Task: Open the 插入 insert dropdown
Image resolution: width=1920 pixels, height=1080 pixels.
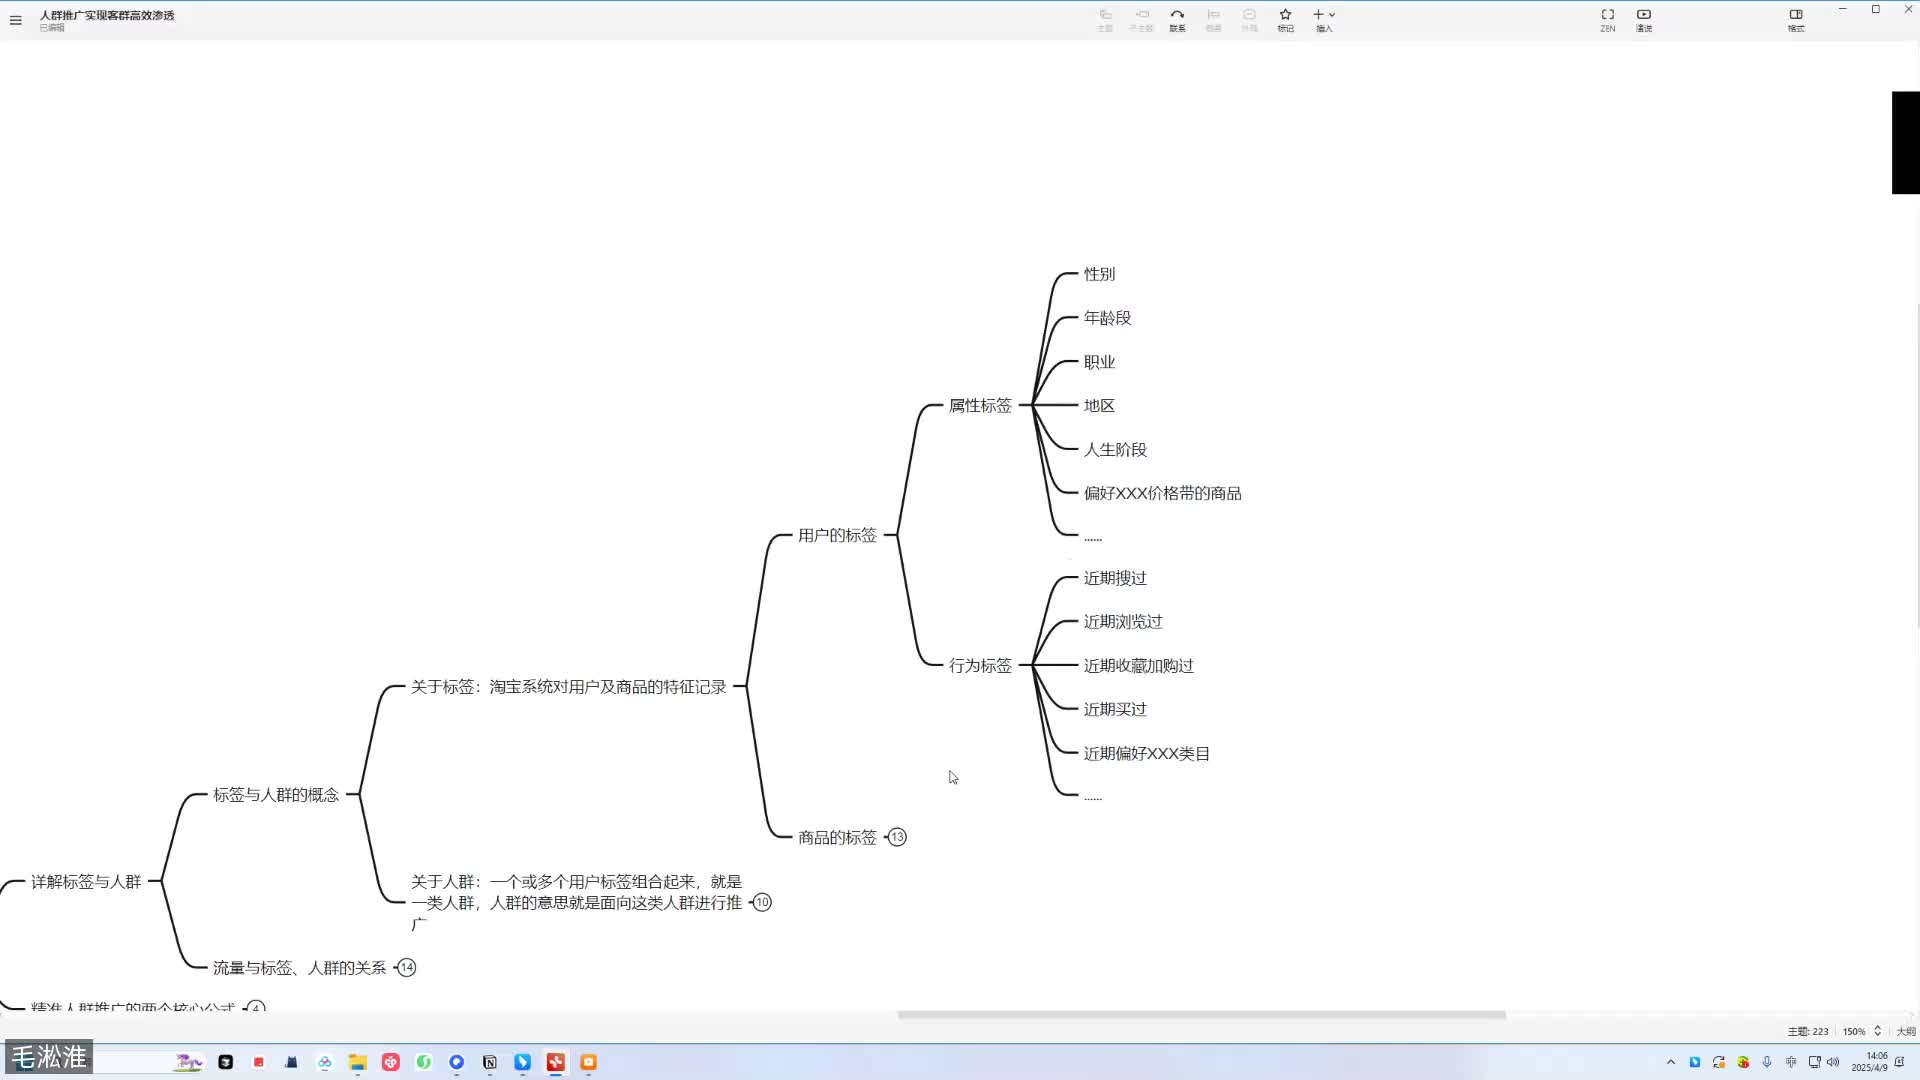Action: 1324,19
